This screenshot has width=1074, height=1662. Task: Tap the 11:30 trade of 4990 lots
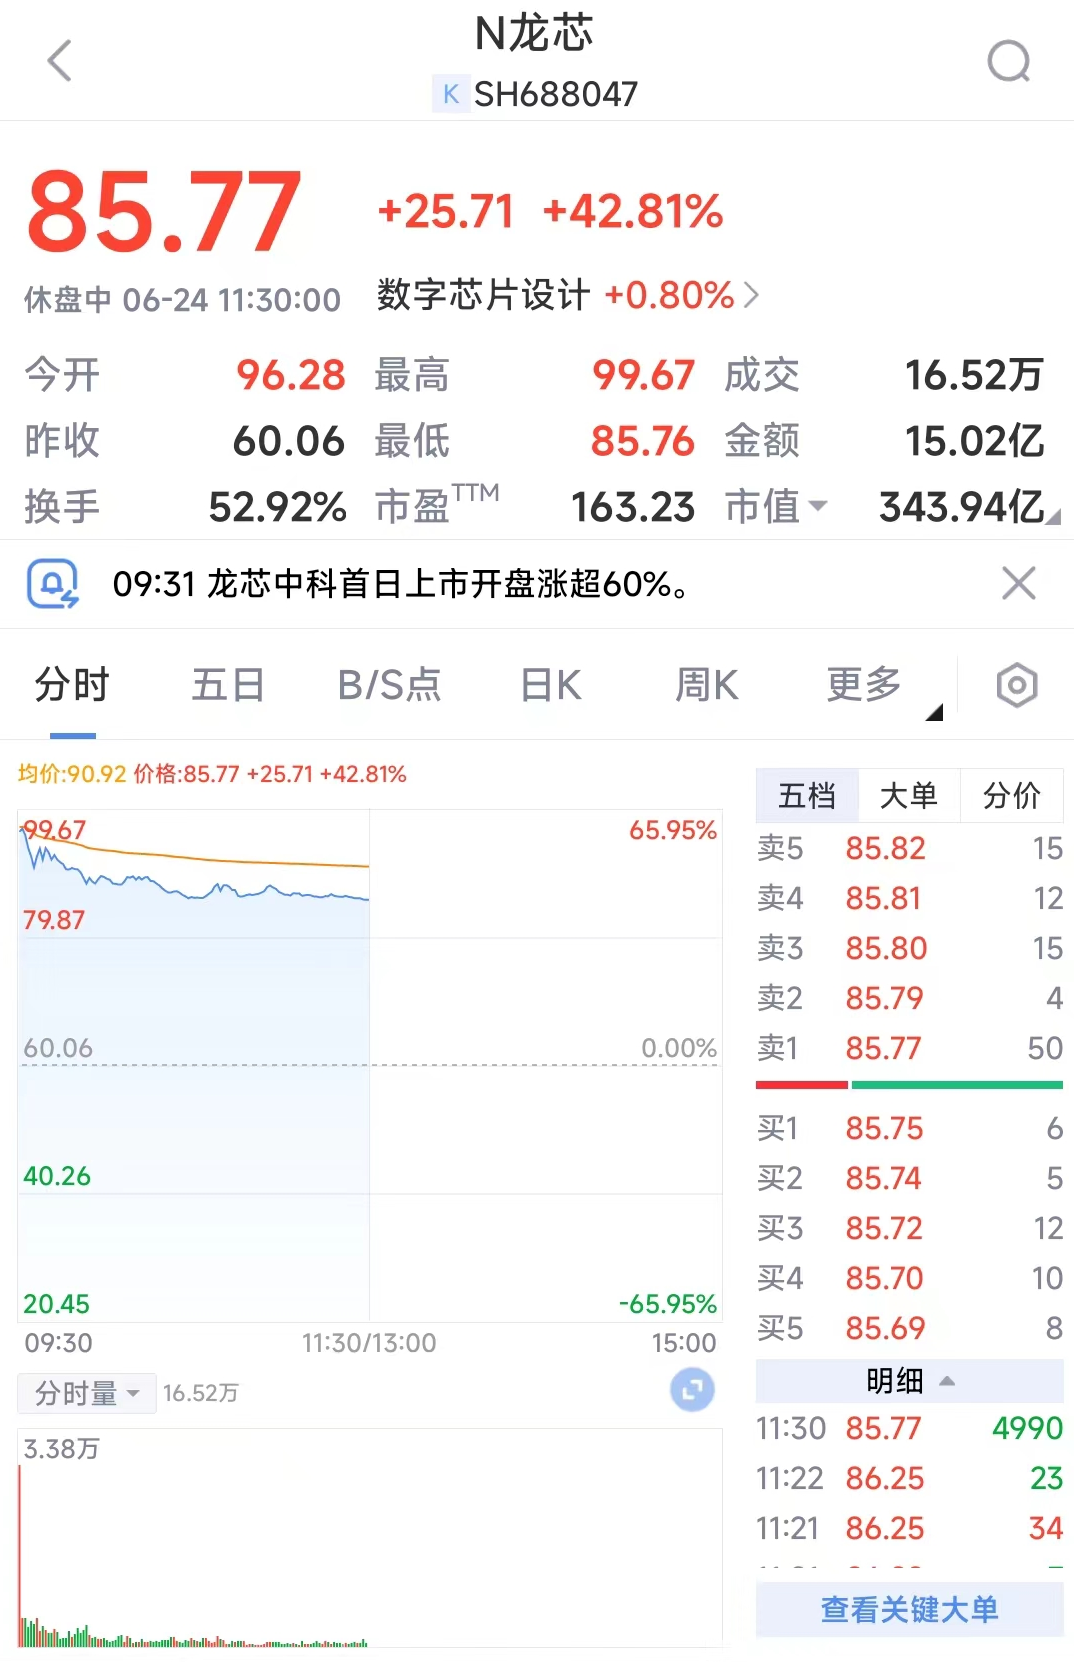909,1428
